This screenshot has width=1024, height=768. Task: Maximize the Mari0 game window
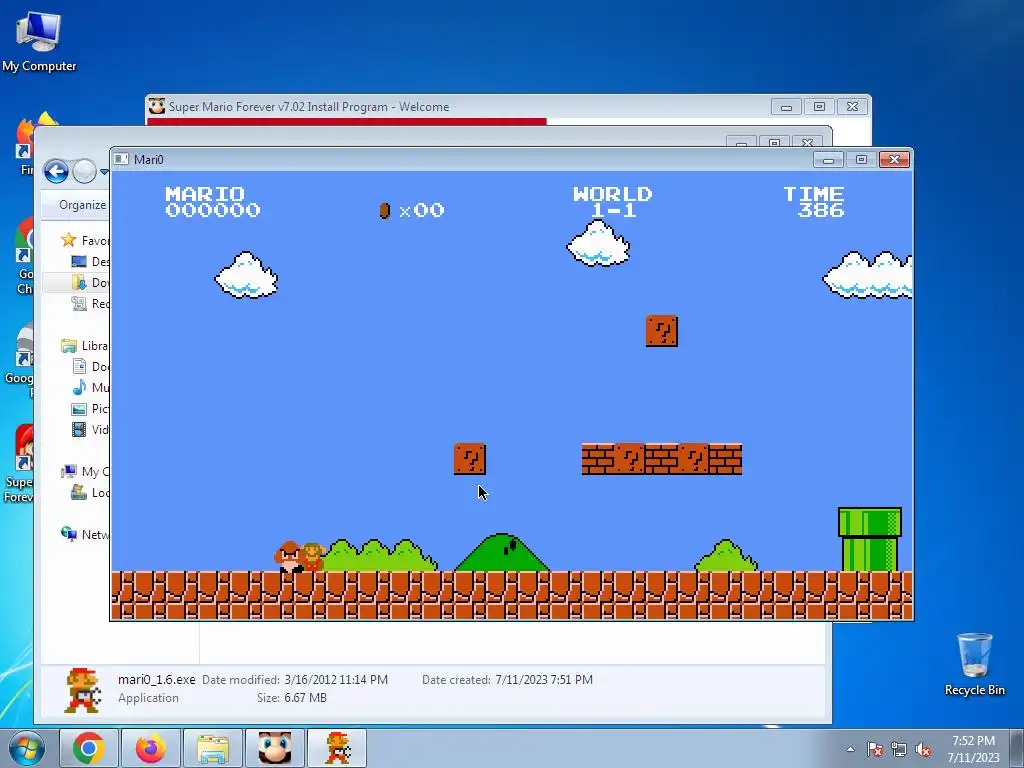tap(861, 159)
